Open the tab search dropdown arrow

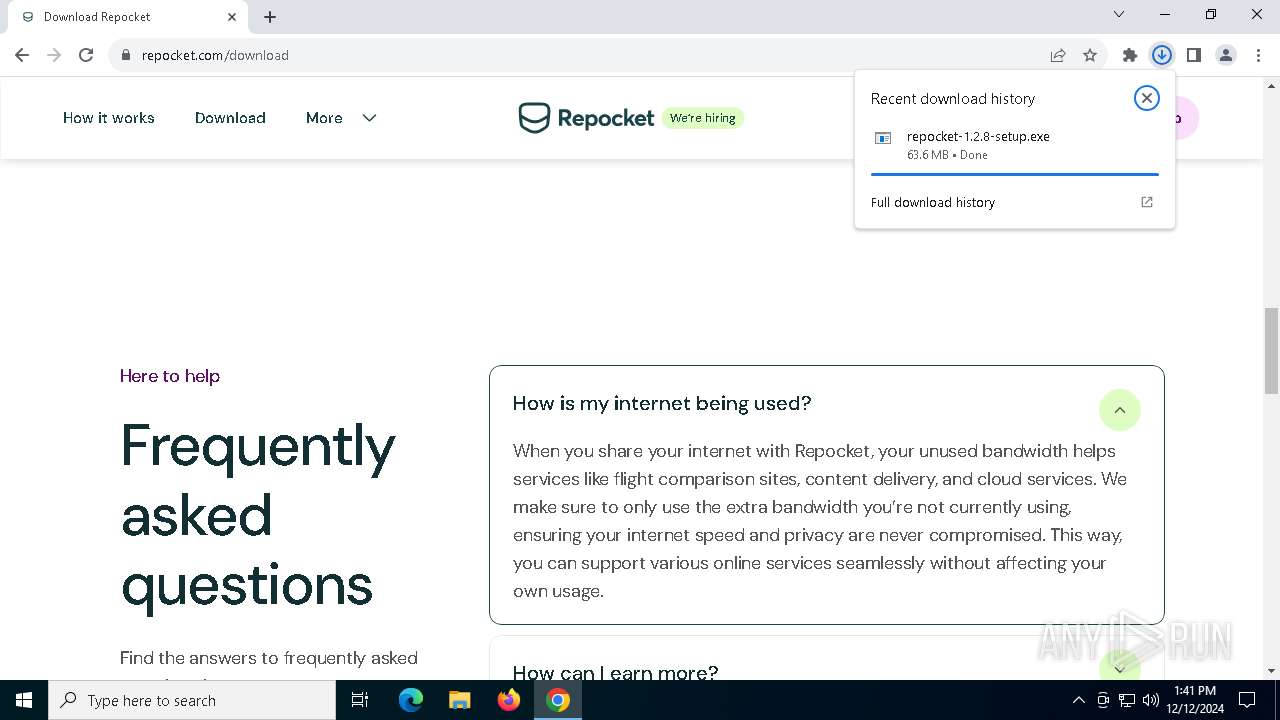coord(1119,14)
